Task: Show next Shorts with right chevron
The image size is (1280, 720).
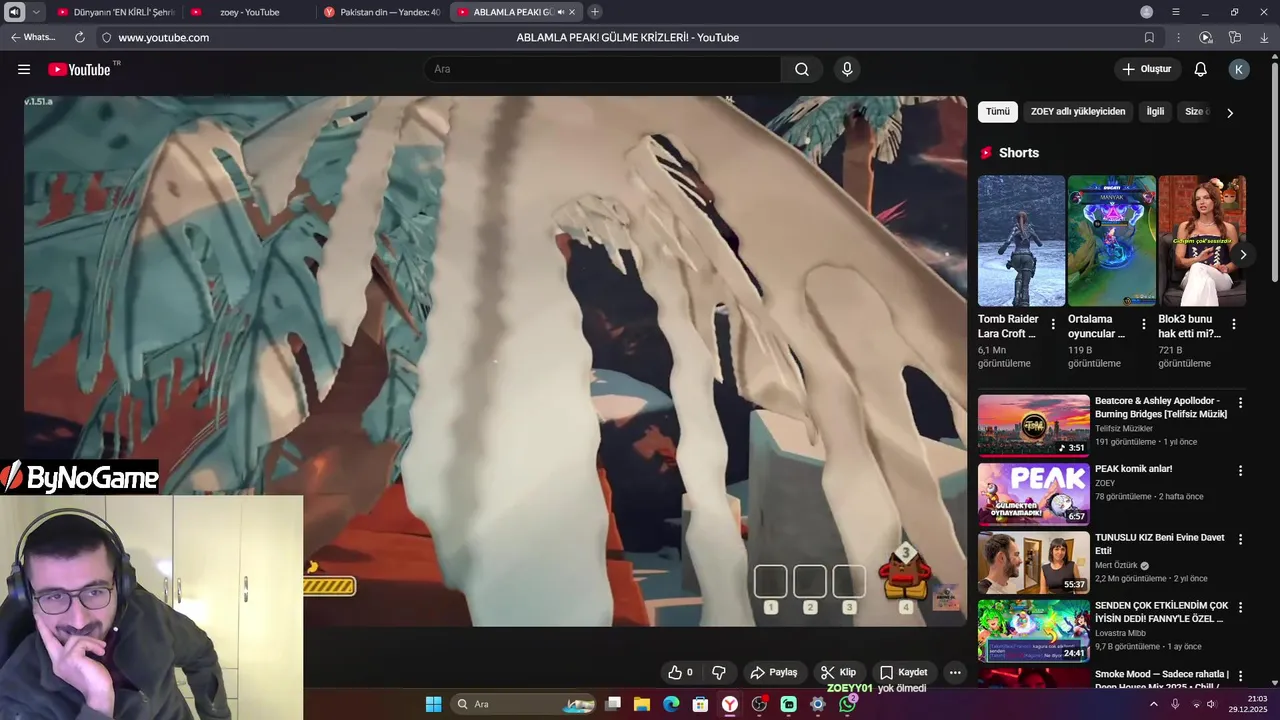Action: (1242, 255)
